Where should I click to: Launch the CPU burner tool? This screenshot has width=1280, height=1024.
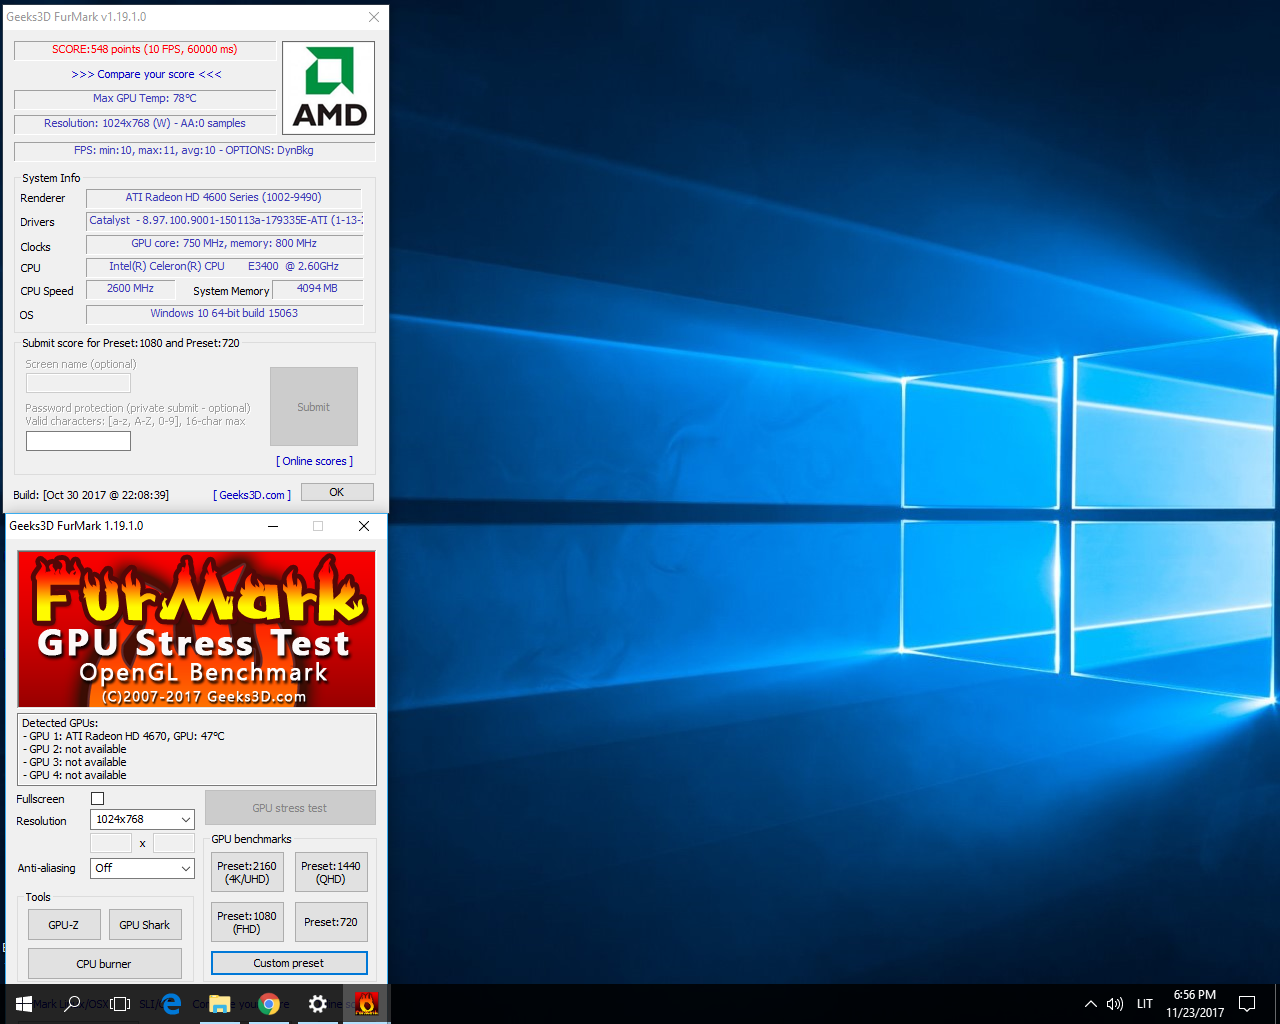tap(105, 964)
